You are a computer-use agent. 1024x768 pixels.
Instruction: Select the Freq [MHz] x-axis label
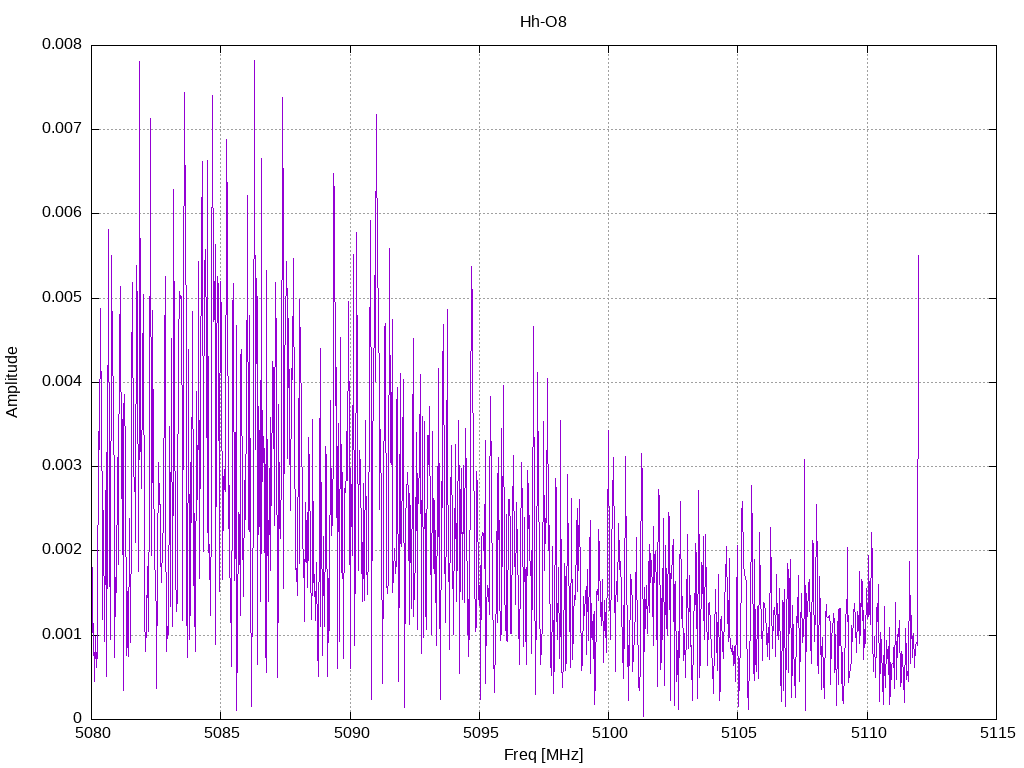[x=543, y=755]
